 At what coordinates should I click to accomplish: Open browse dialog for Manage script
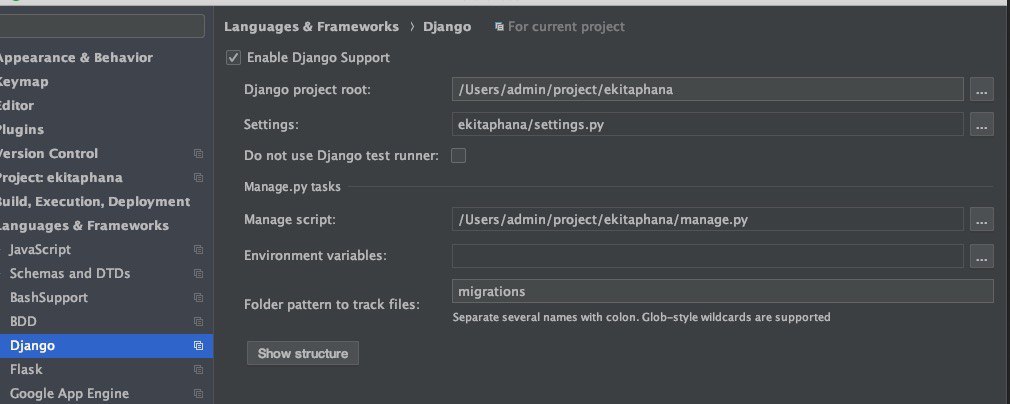coord(981,219)
